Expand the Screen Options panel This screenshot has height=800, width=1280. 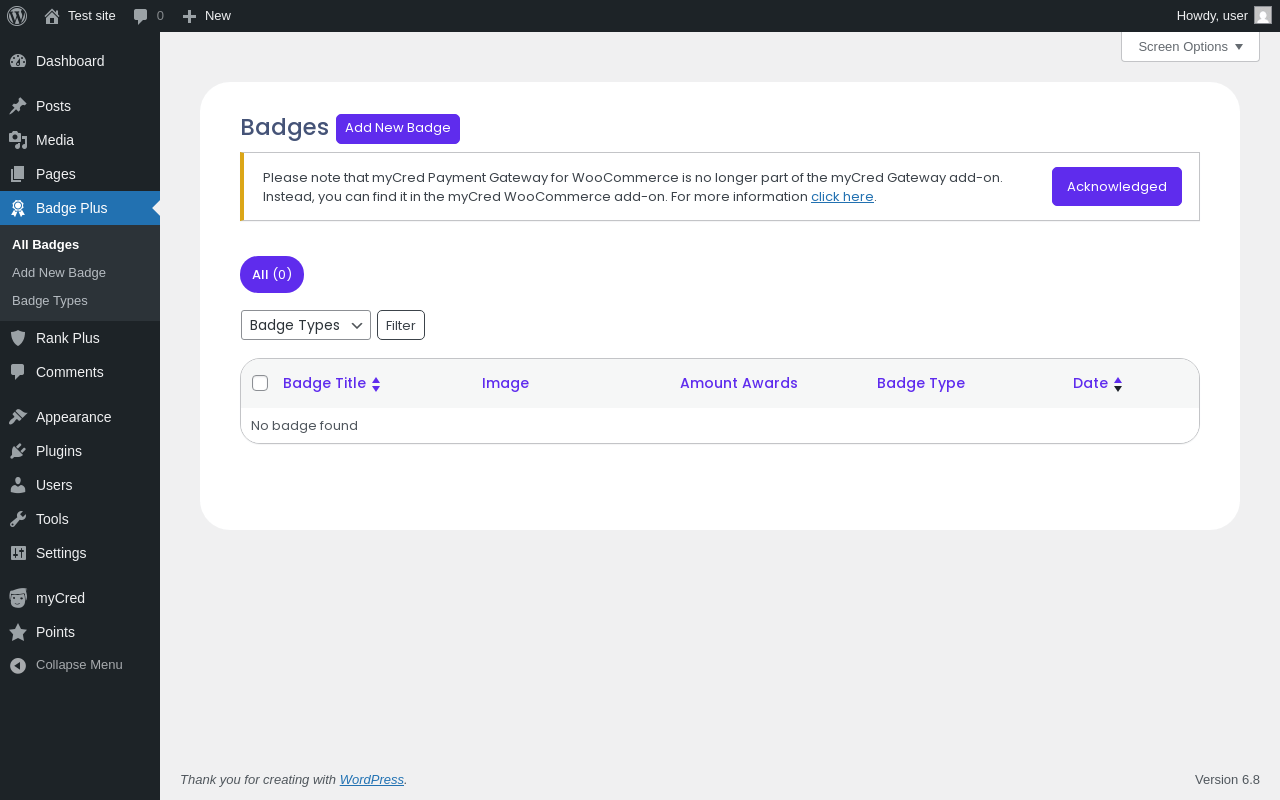(x=1190, y=46)
